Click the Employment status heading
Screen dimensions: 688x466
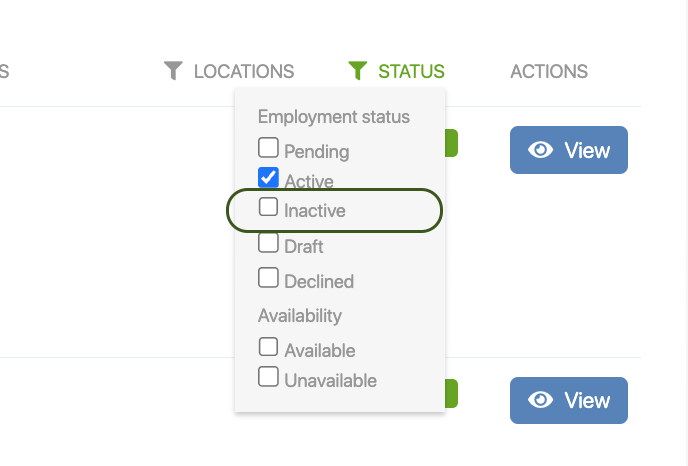(334, 117)
